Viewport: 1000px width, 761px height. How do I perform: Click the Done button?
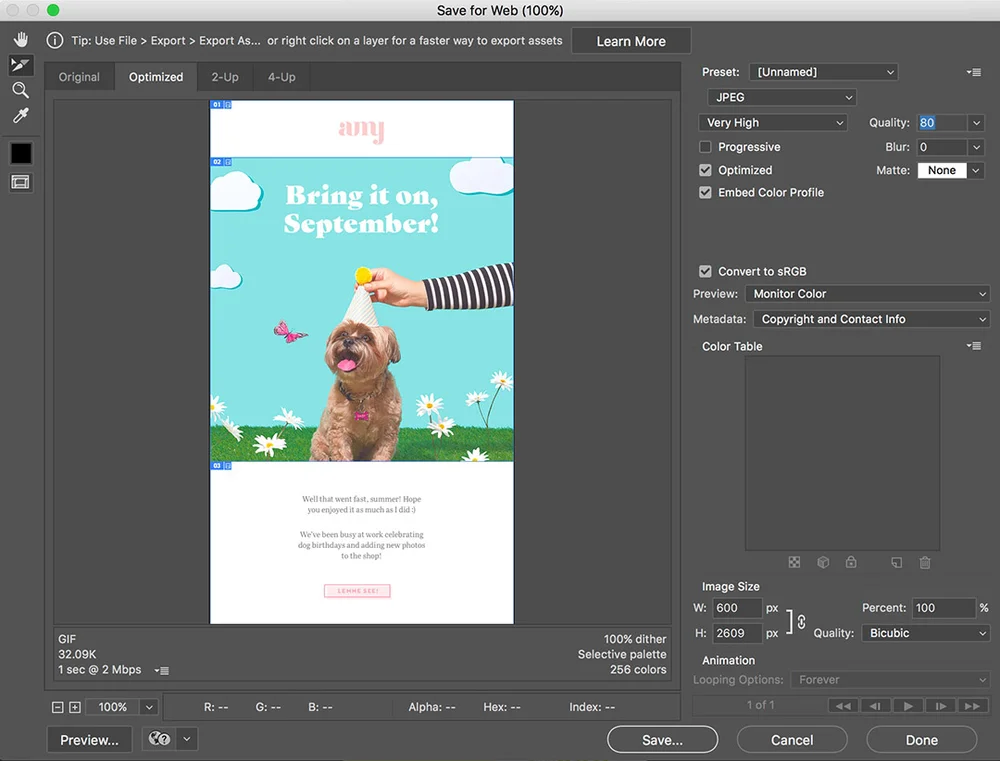pos(920,740)
